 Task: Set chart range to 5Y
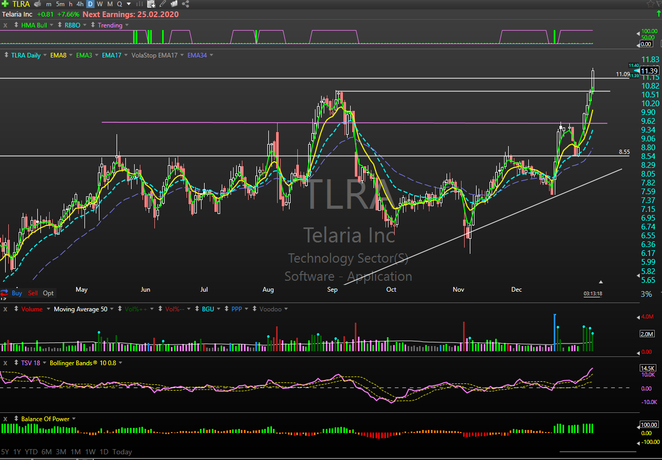point(5,452)
